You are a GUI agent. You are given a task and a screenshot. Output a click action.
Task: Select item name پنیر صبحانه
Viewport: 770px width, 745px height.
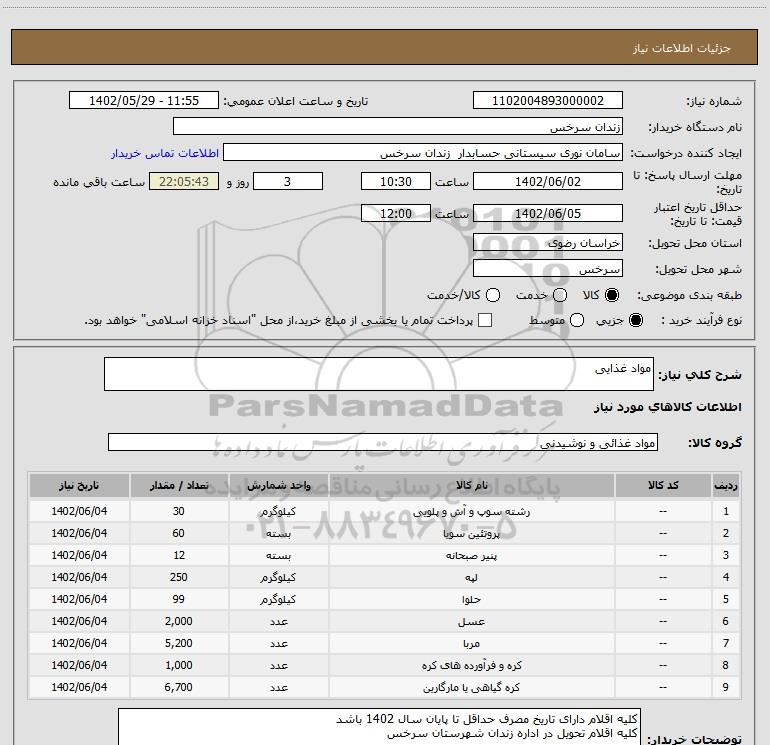(471, 555)
